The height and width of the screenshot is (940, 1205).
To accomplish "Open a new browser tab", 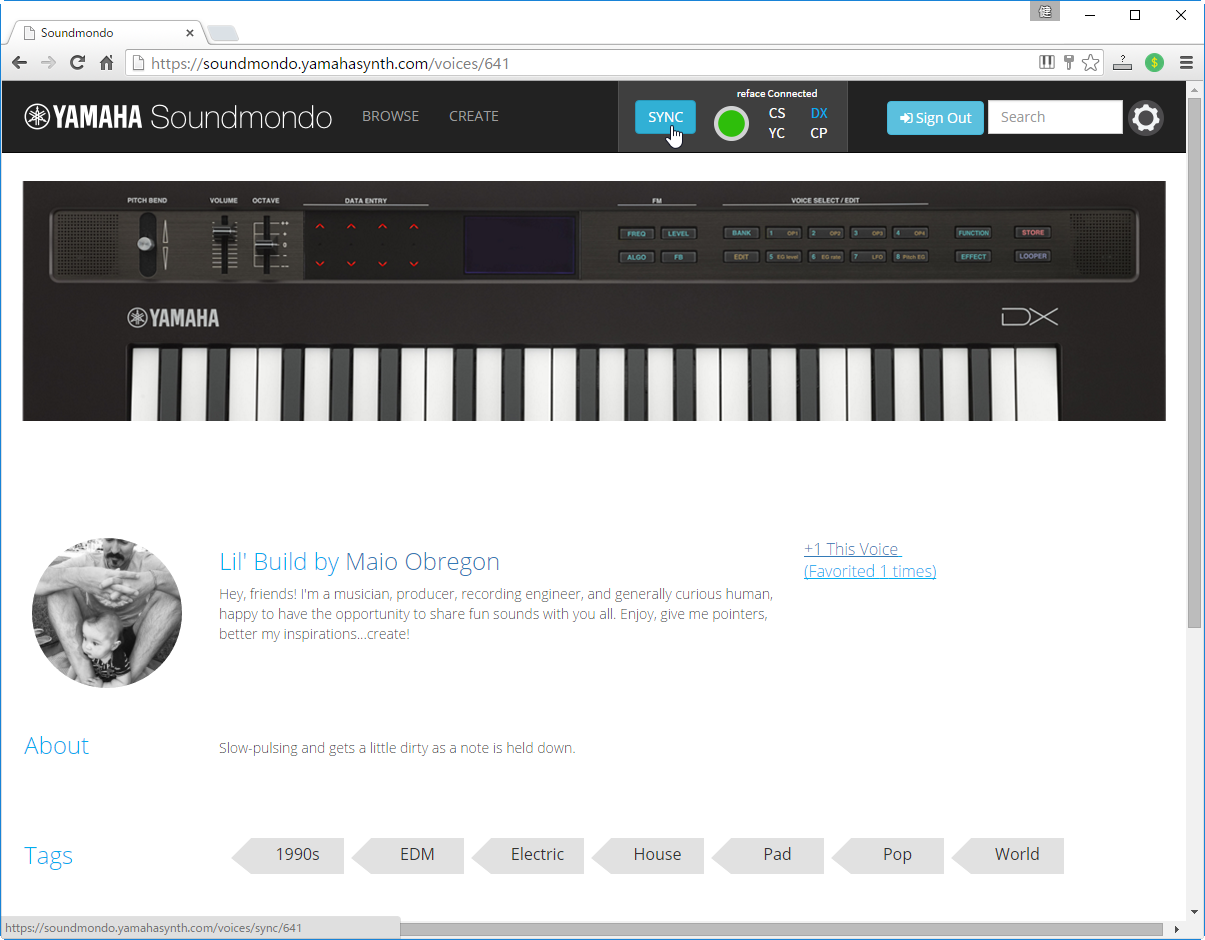I will (x=223, y=34).
